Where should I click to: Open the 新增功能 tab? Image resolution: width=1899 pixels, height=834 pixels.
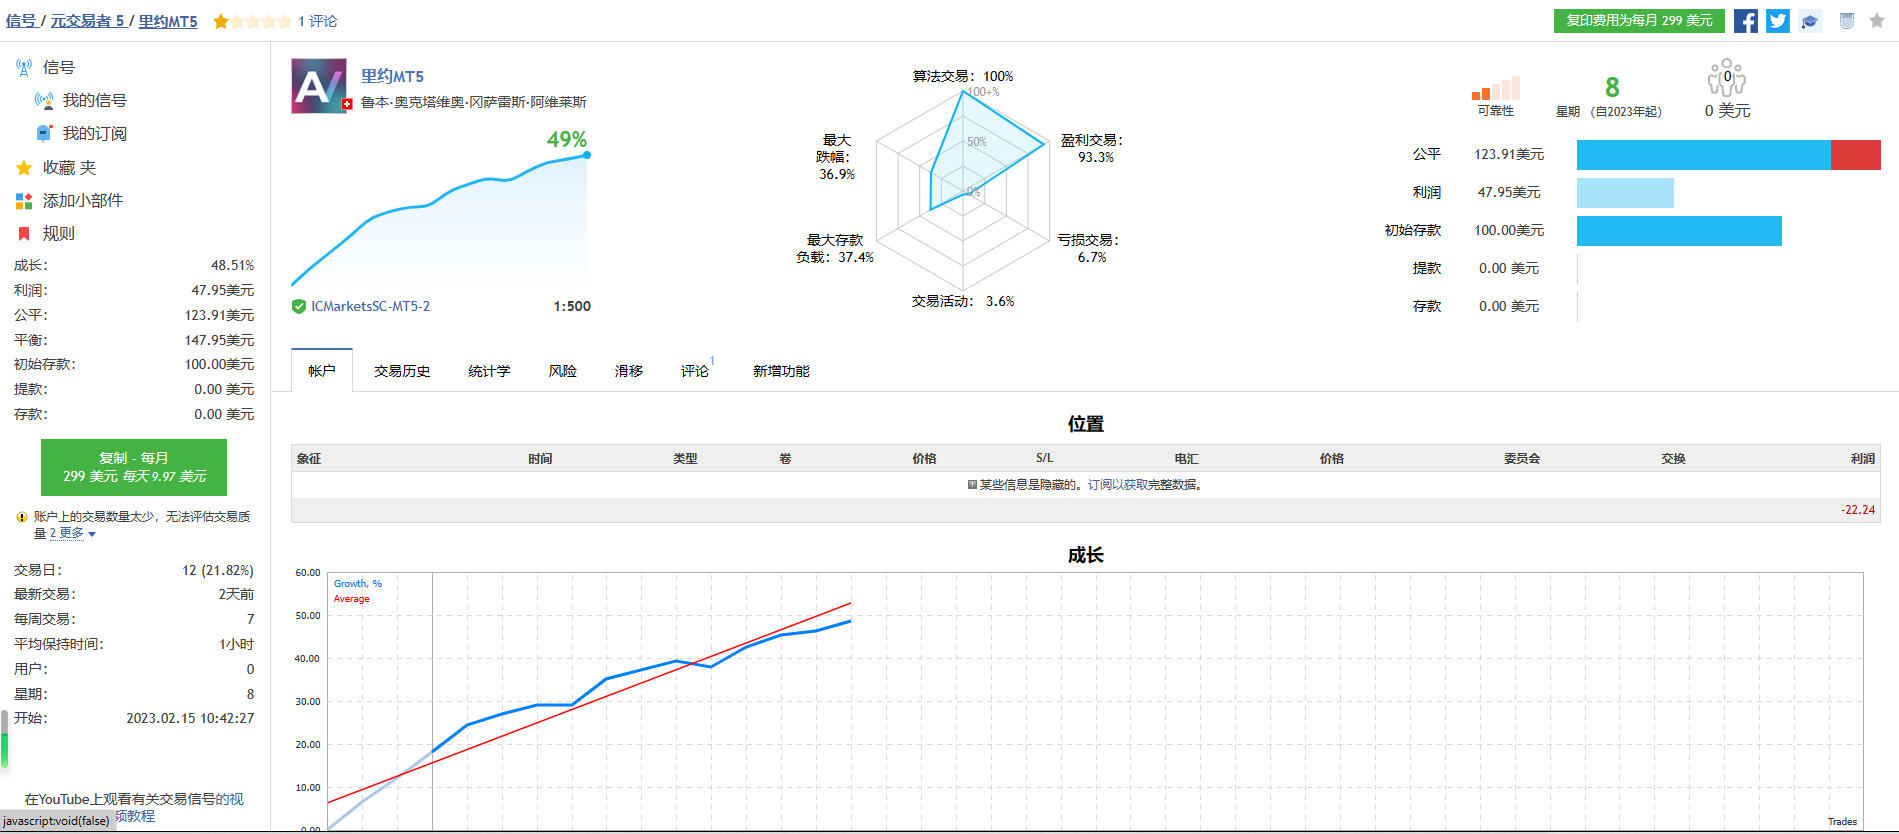(781, 371)
